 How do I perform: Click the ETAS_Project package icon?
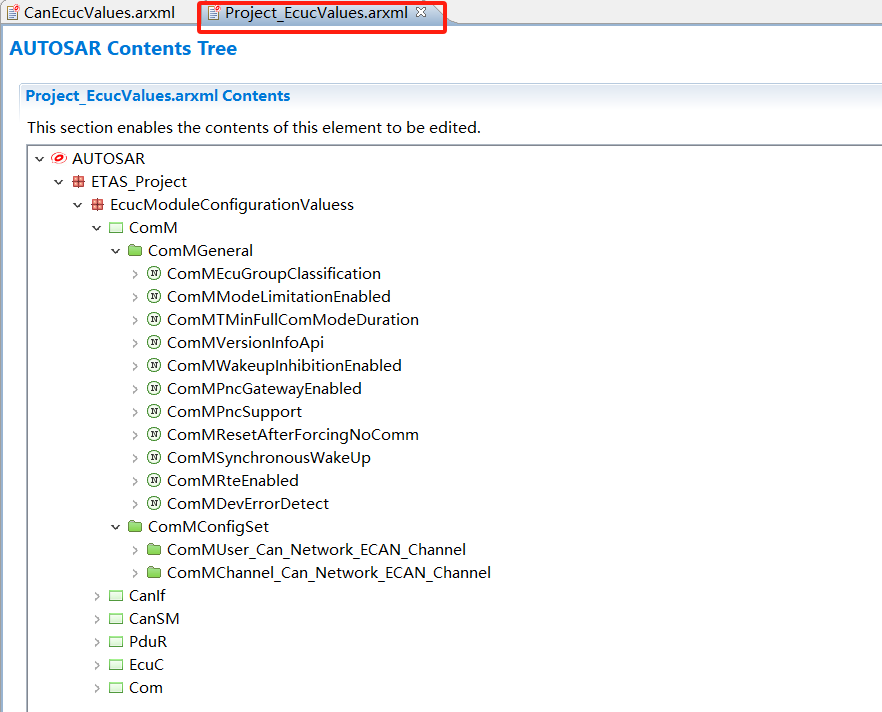pos(78,182)
